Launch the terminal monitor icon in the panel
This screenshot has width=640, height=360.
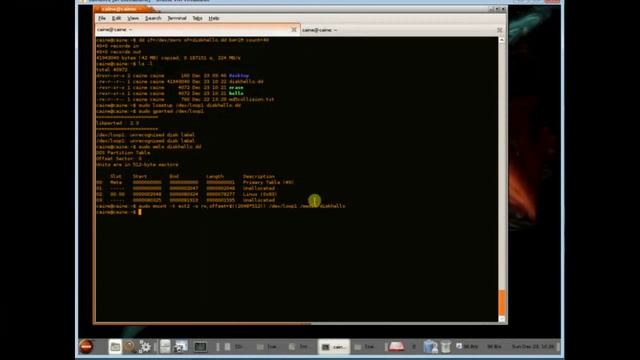tap(200, 347)
